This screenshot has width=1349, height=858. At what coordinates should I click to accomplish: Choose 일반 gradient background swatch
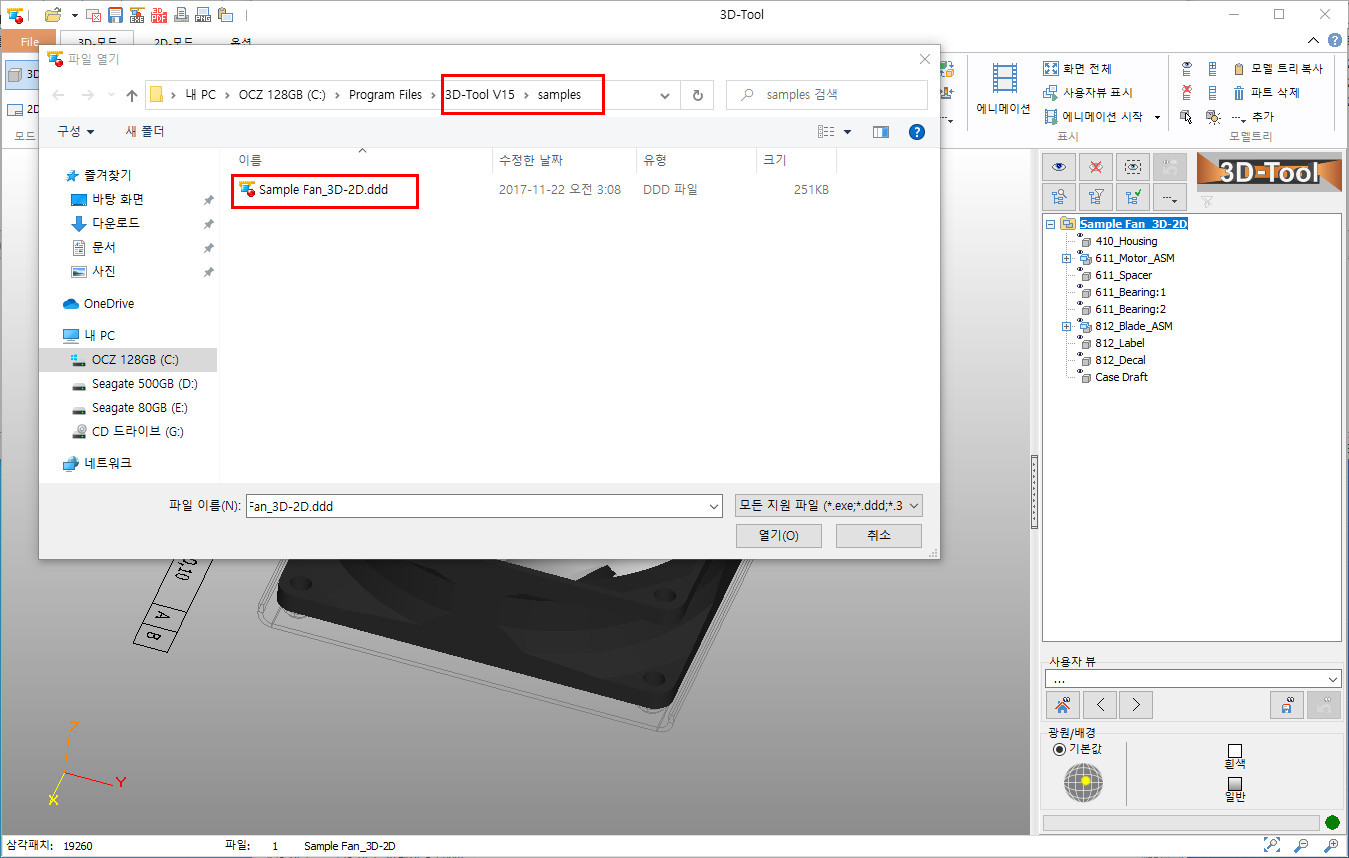(1234, 783)
